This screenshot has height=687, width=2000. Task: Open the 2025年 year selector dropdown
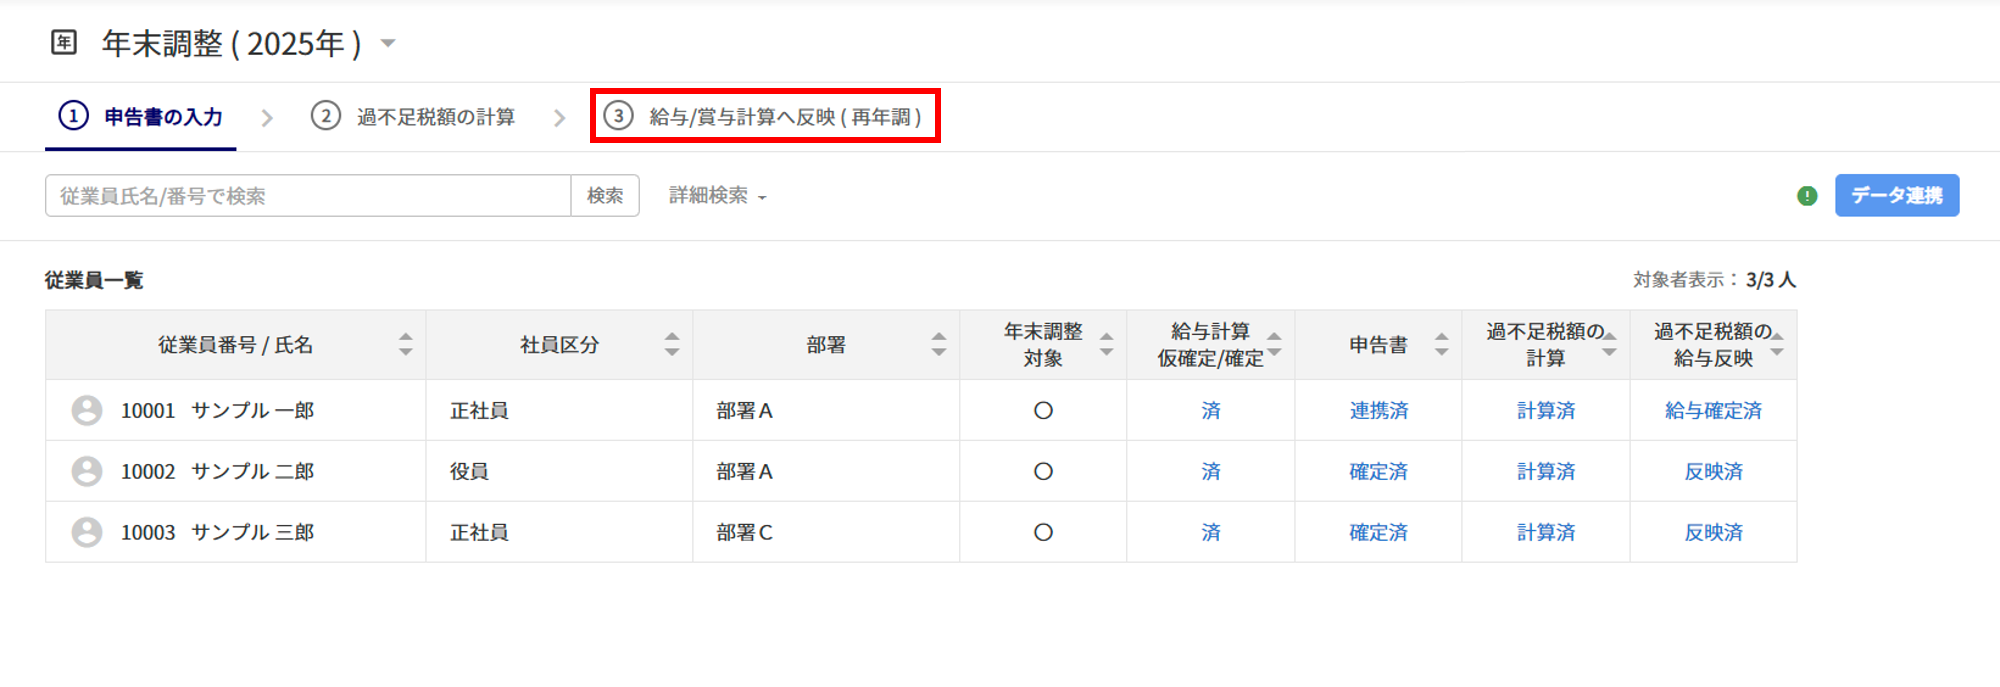click(x=388, y=43)
